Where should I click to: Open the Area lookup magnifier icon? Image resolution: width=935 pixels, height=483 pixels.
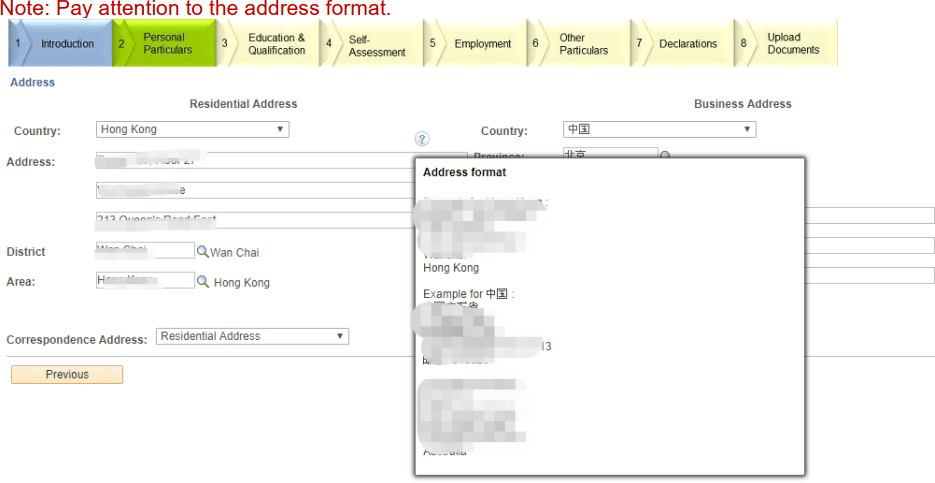[203, 282]
